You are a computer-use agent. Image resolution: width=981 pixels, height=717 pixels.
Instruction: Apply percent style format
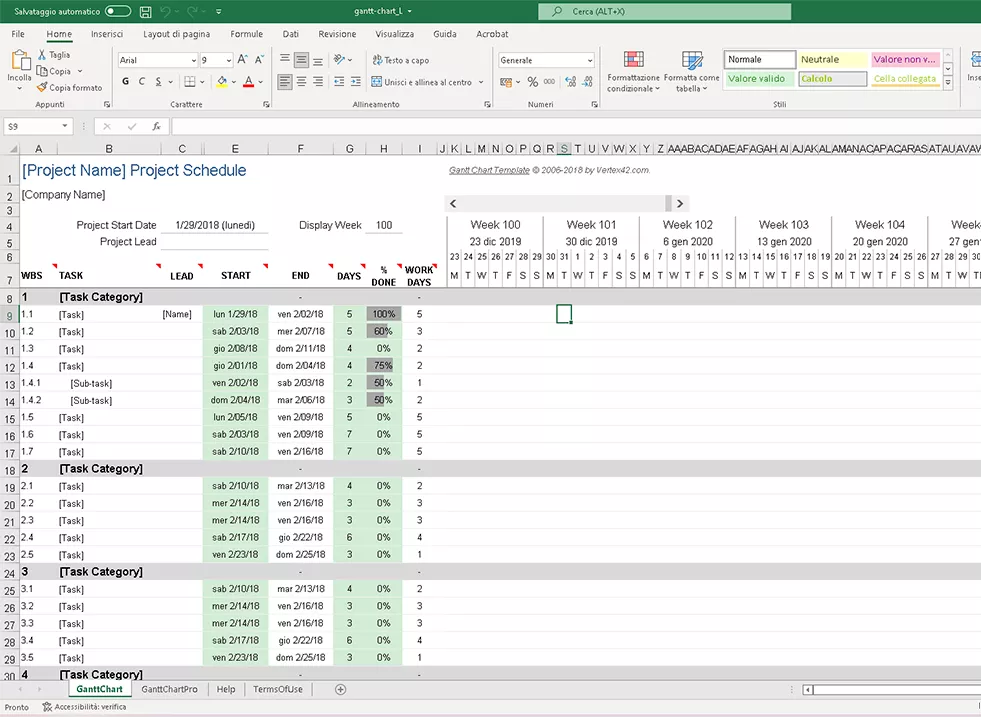pos(532,82)
